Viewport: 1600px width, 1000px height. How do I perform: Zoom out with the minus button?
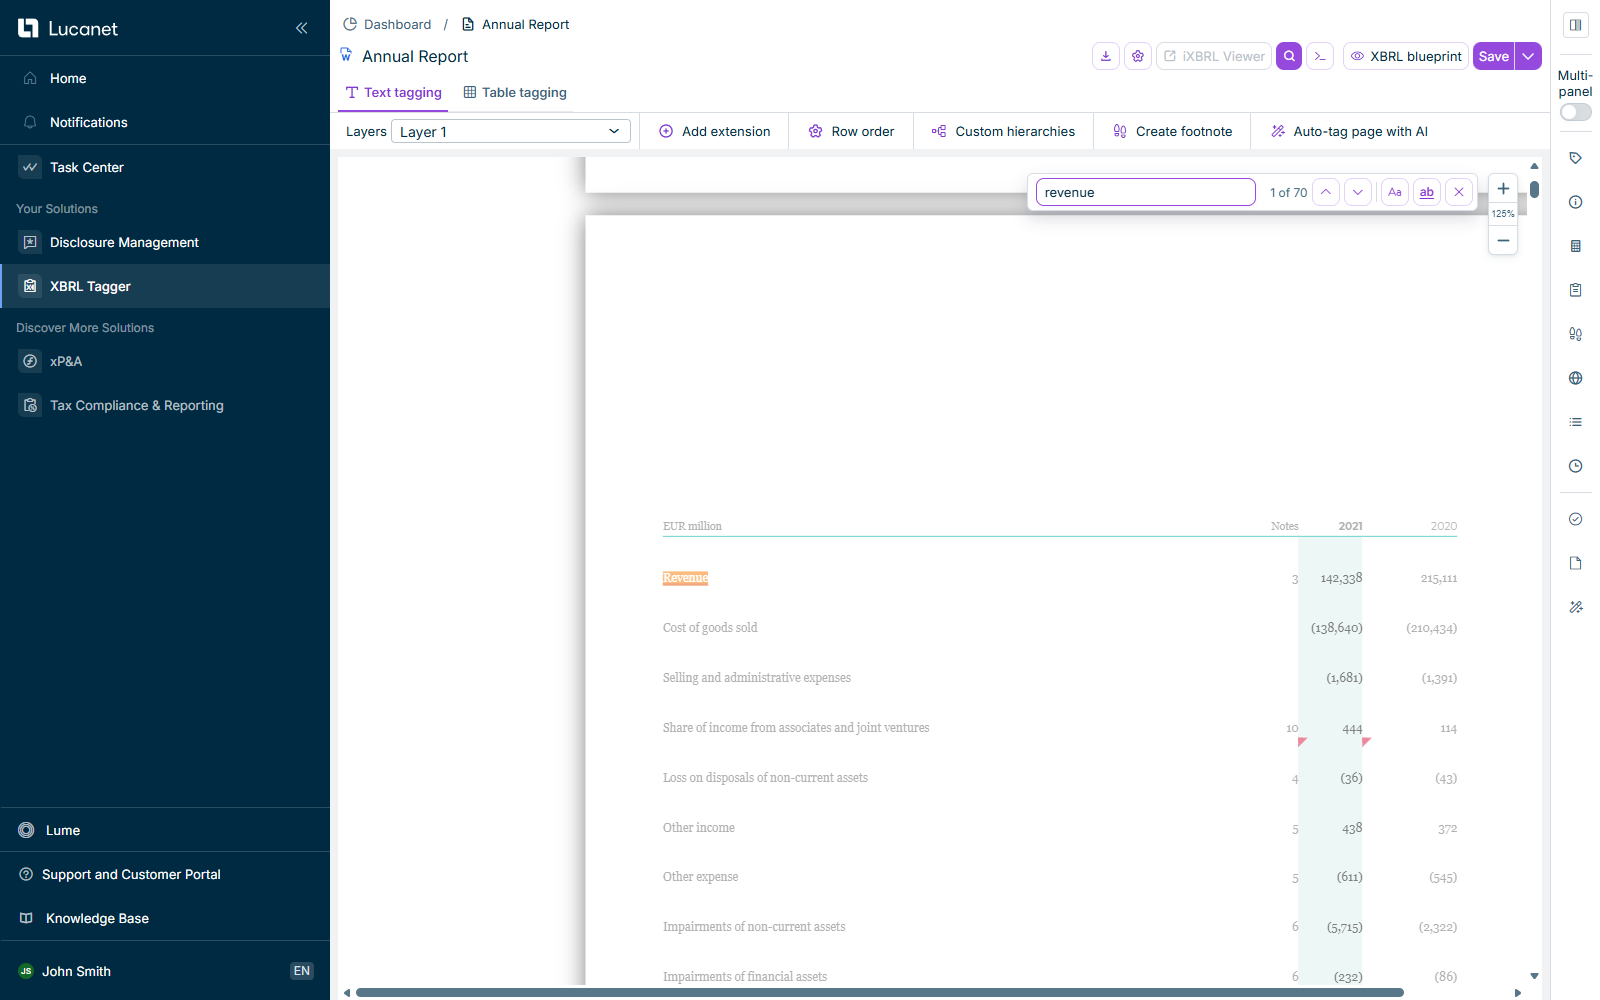coord(1503,240)
